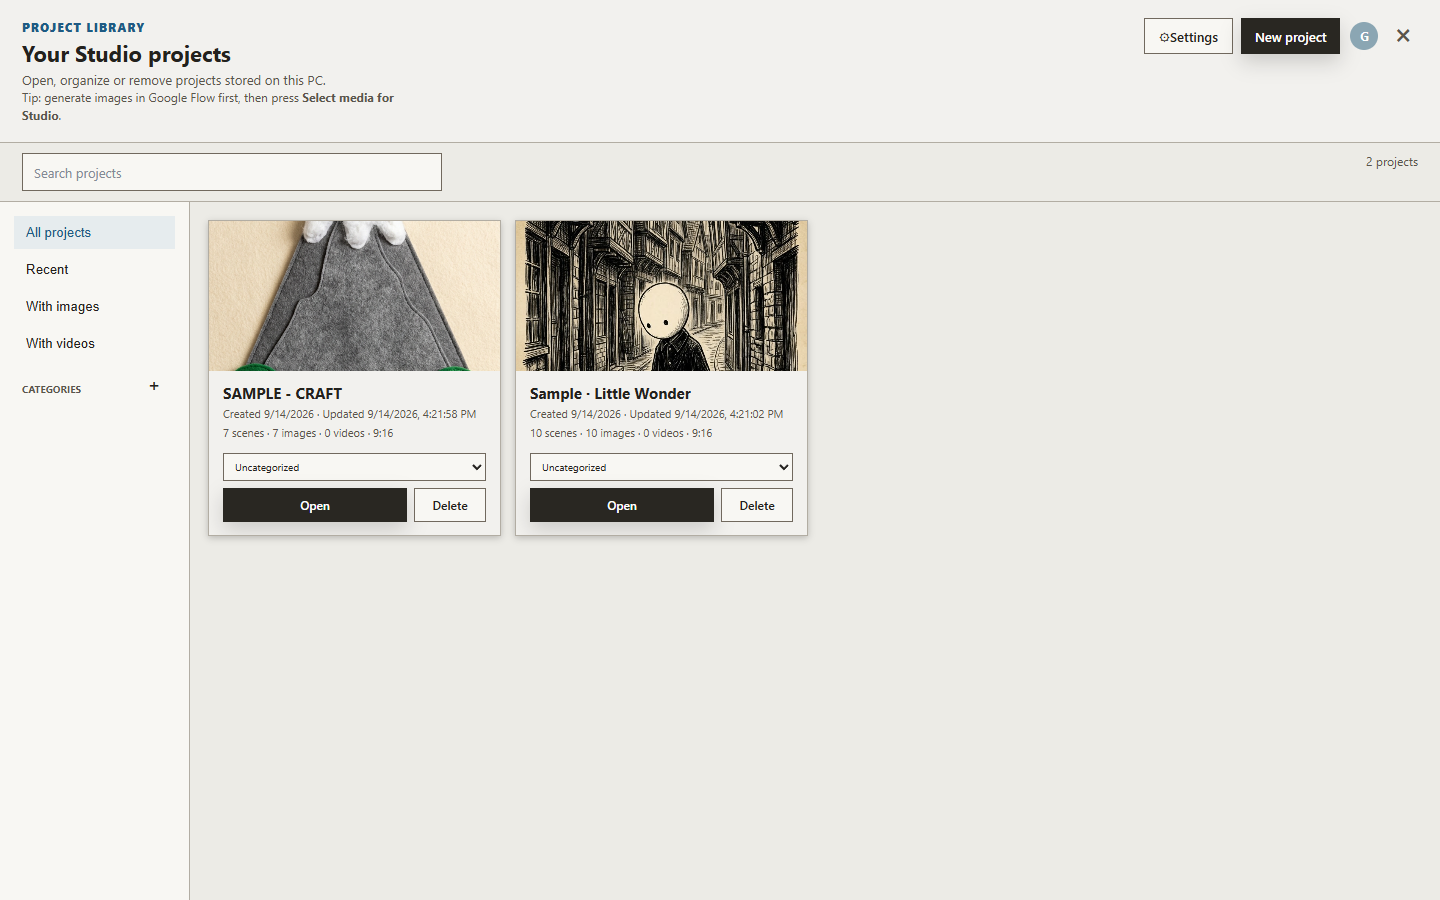Close the project library panel
Screen dimensions: 1440x900
click(1403, 36)
